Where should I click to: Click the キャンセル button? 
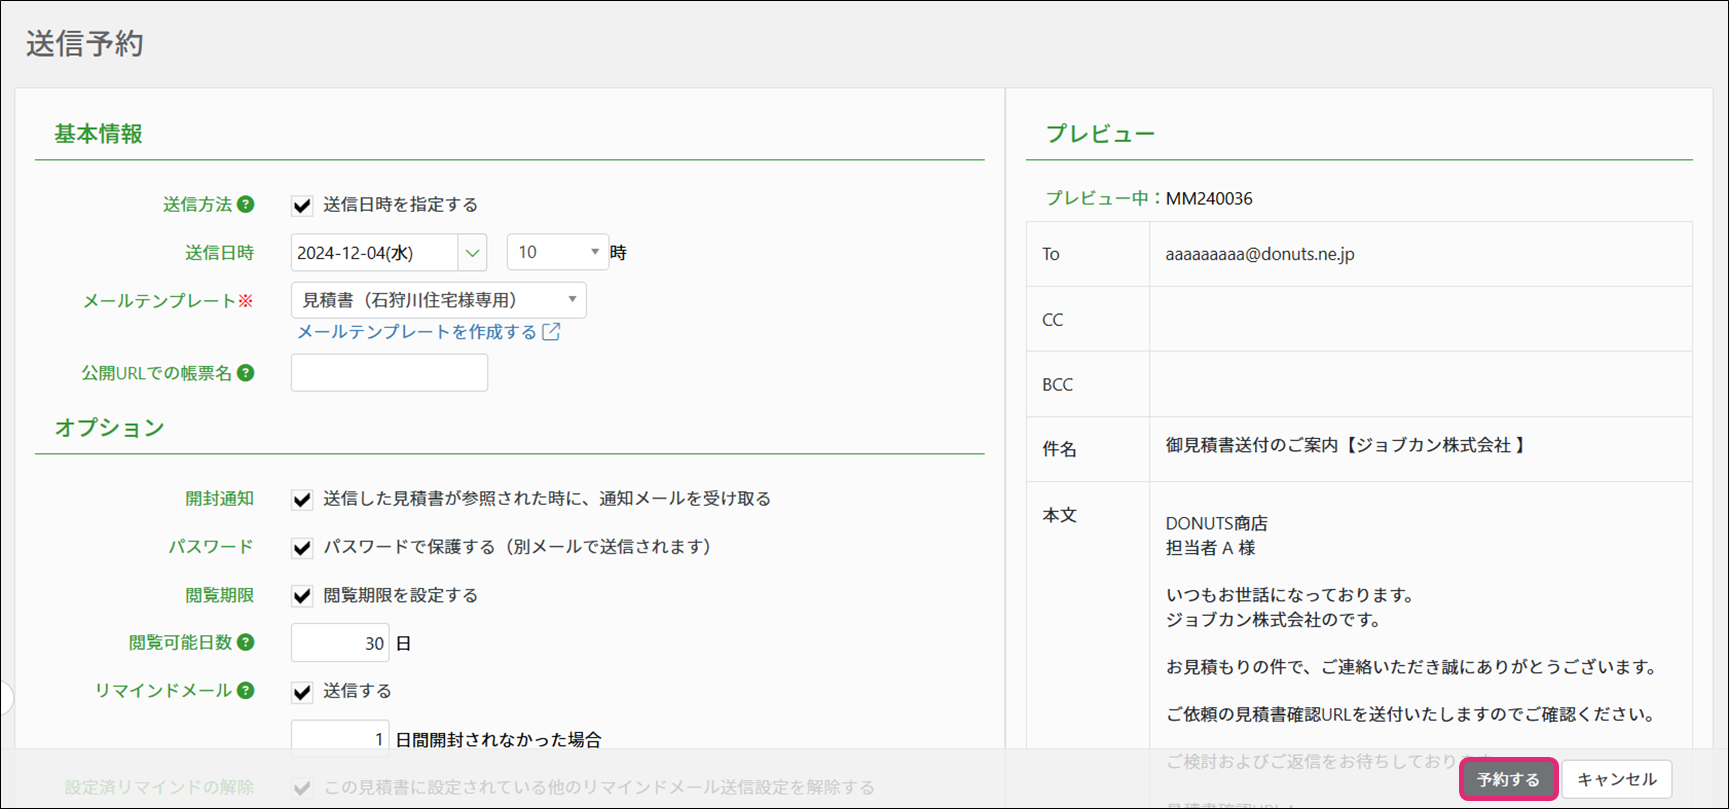pyautogui.click(x=1616, y=779)
